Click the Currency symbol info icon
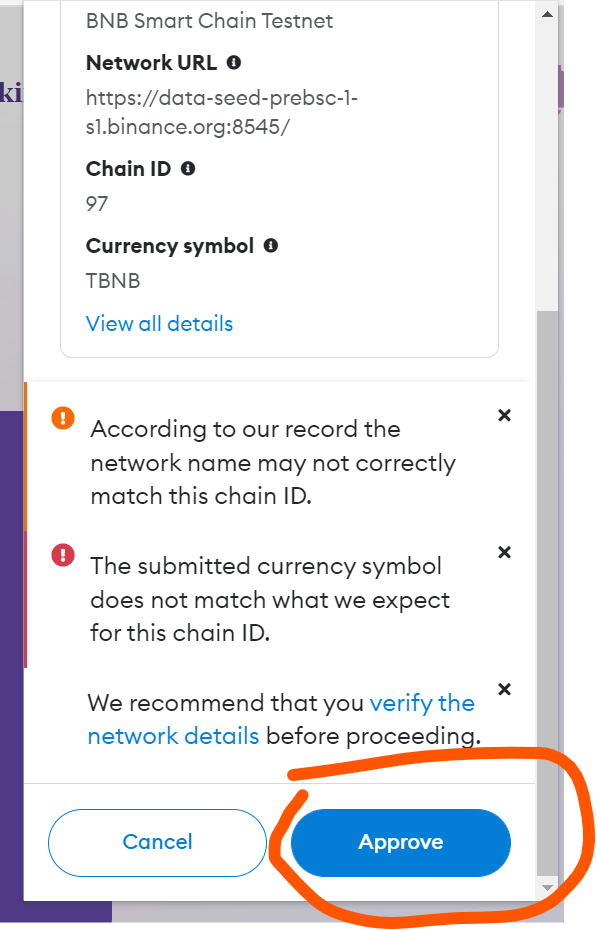Image resolution: width=597 pixels, height=930 pixels. (x=270, y=245)
